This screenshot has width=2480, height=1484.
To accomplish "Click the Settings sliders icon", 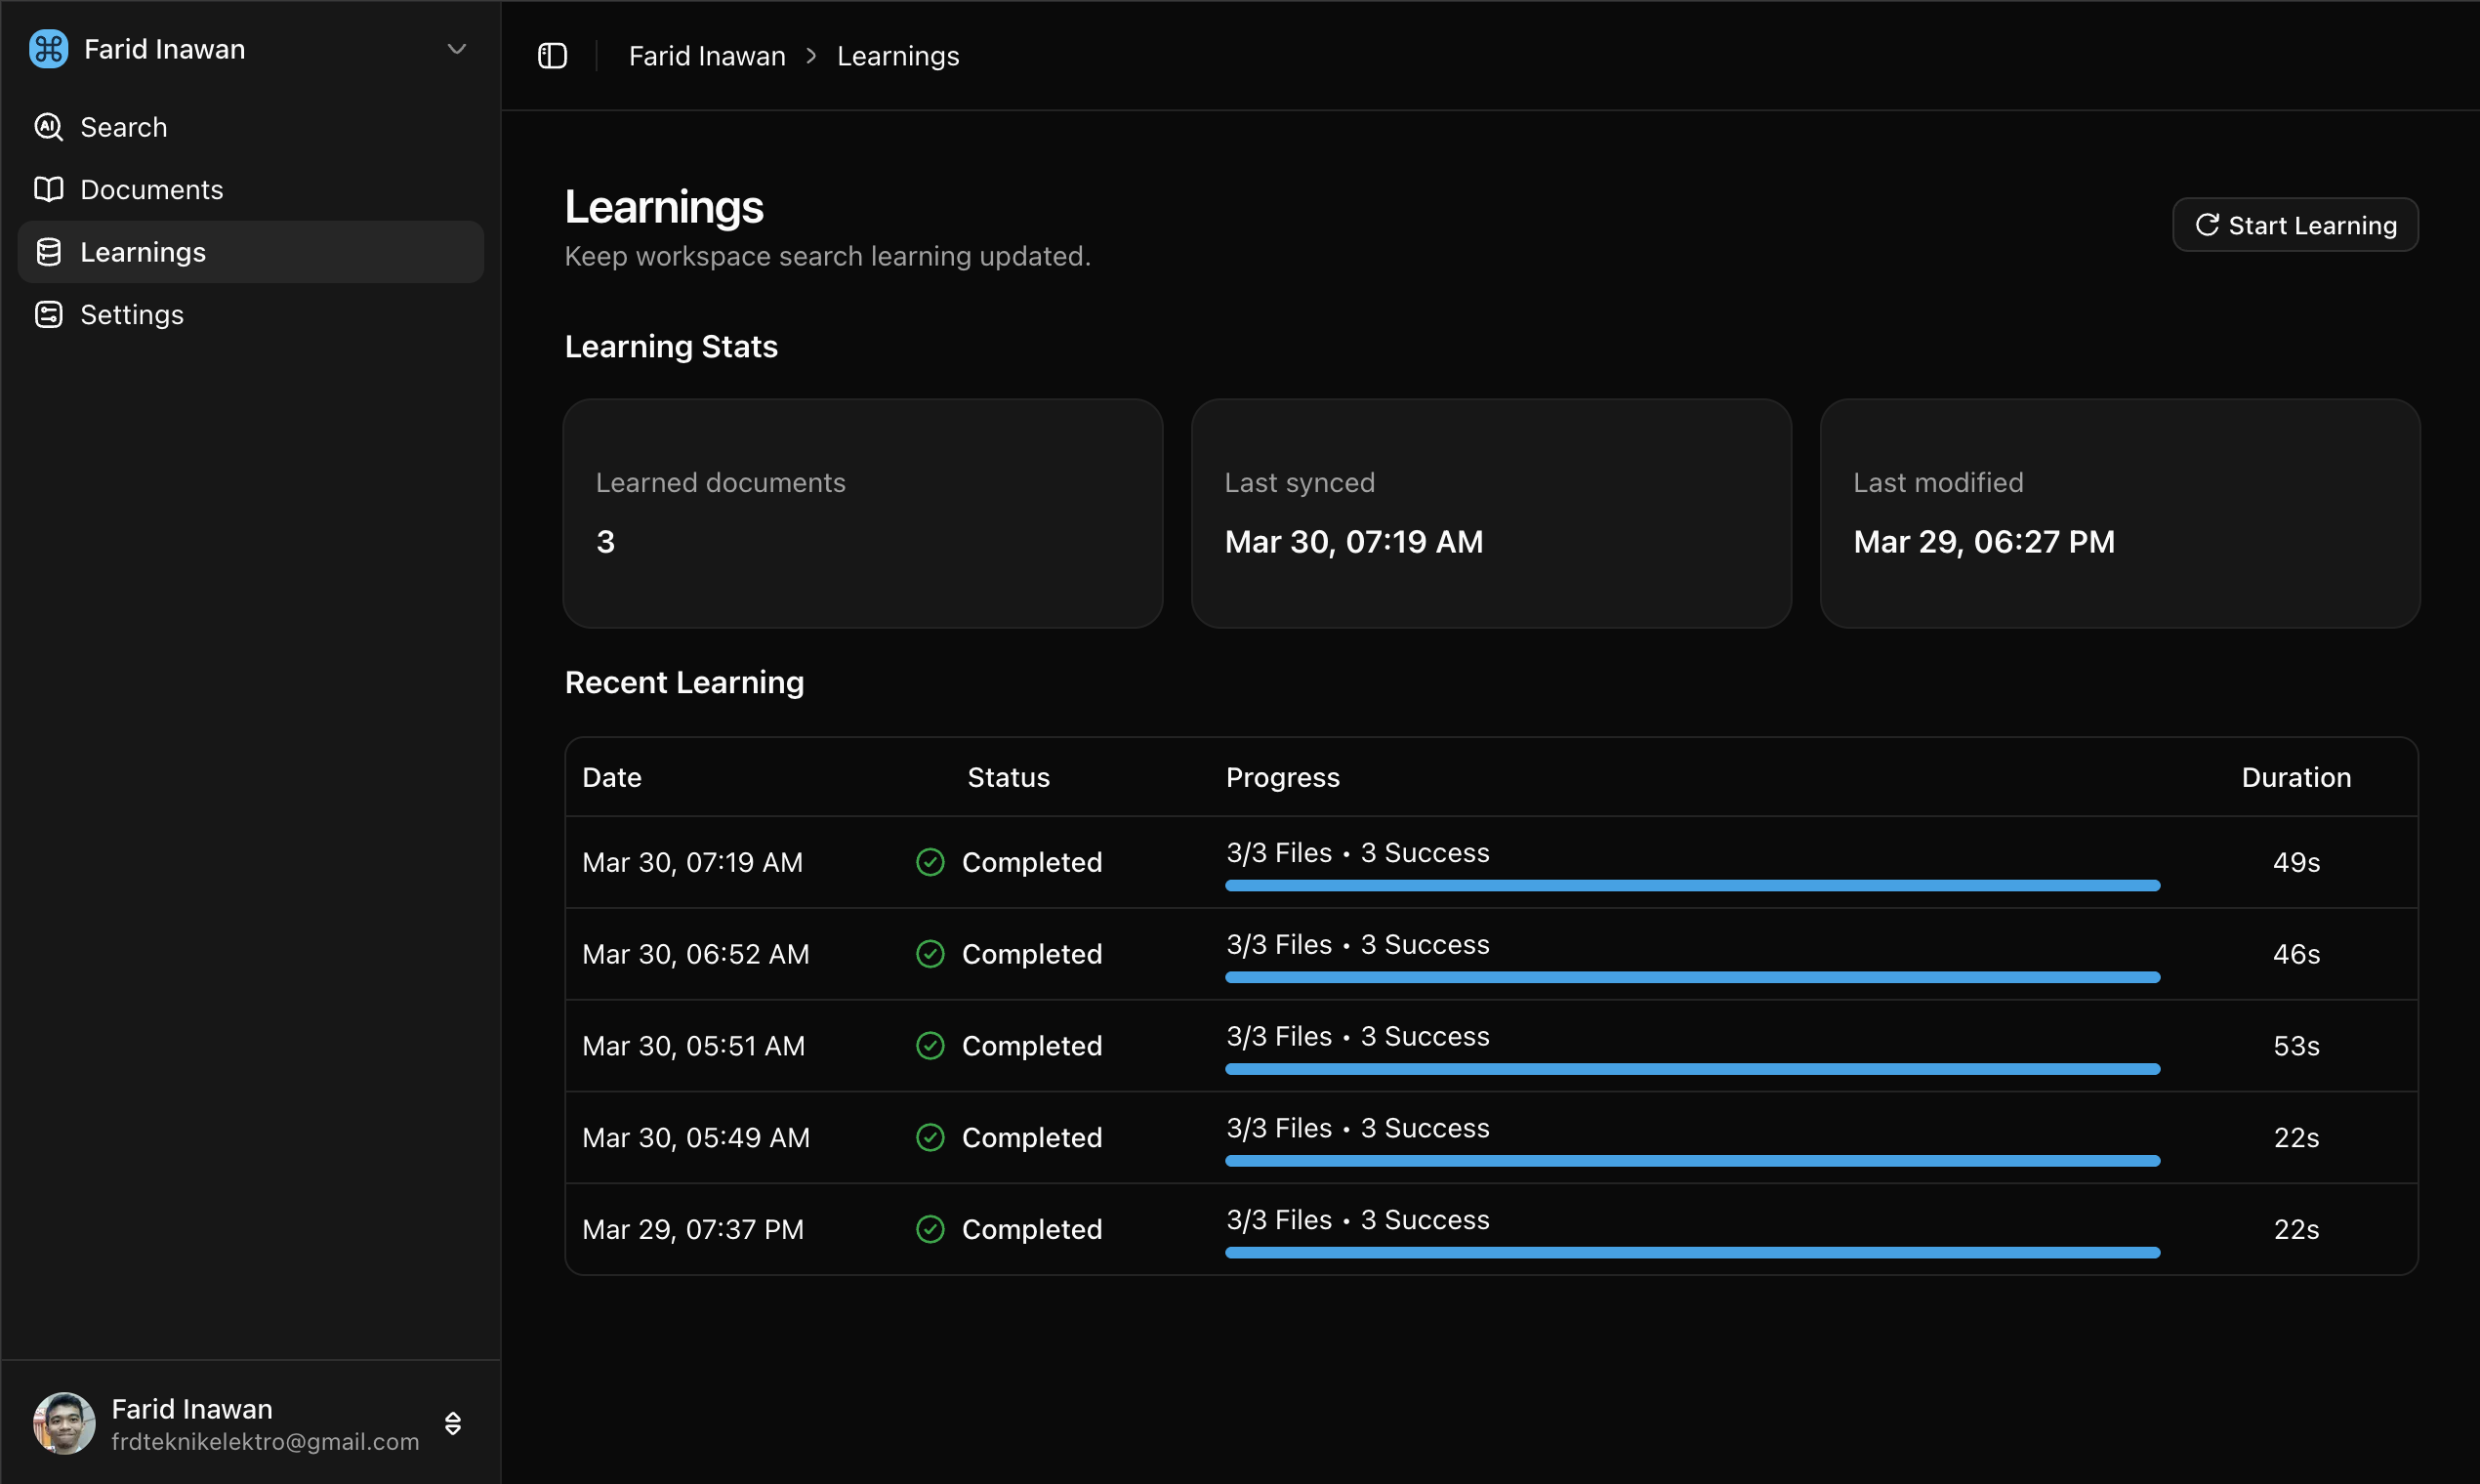I will (48, 314).
